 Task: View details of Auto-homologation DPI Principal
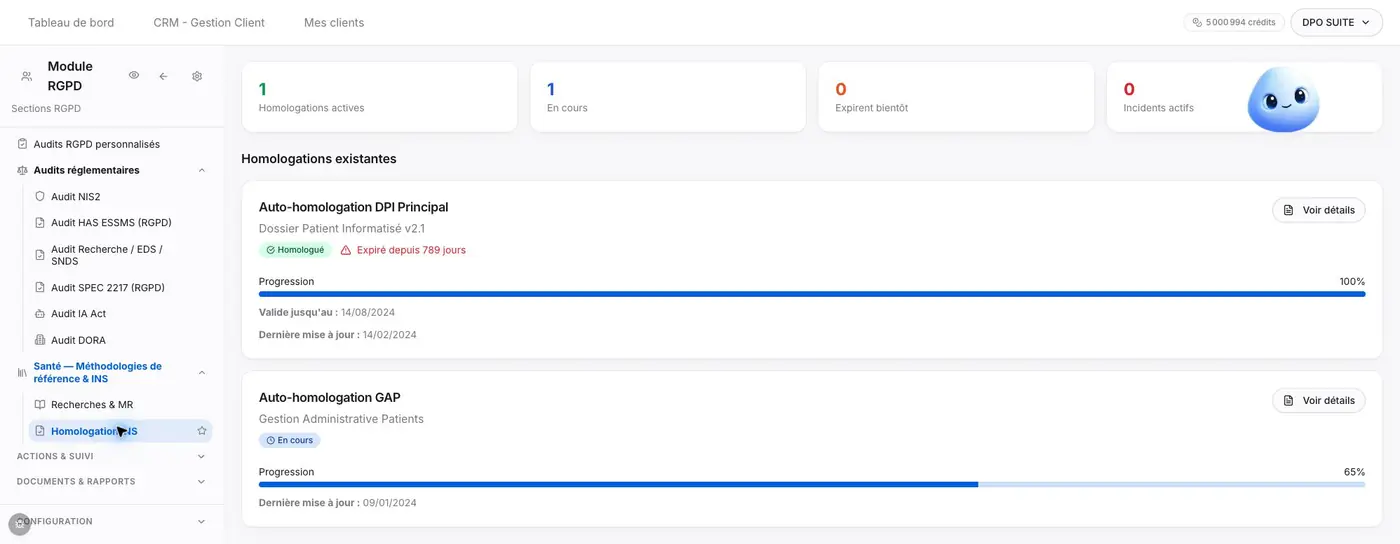point(1318,210)
